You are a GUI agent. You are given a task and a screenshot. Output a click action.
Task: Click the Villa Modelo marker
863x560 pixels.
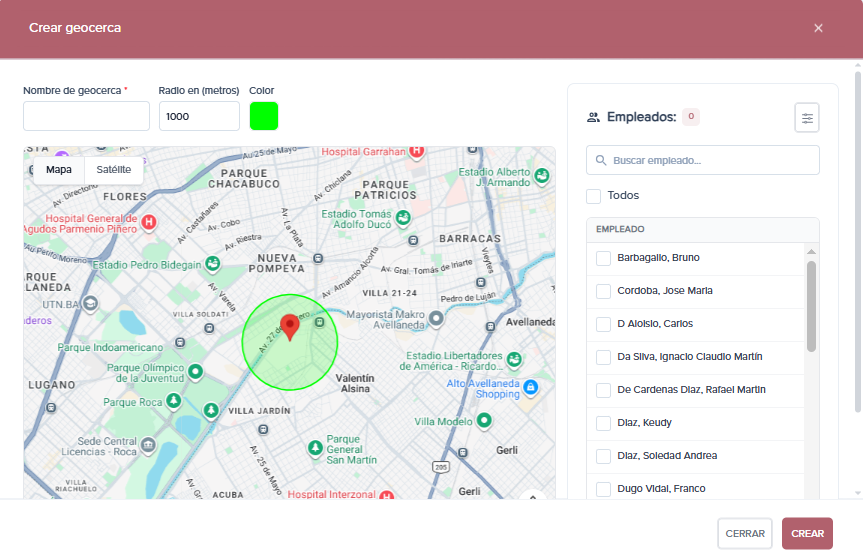[x=484, y=421]
